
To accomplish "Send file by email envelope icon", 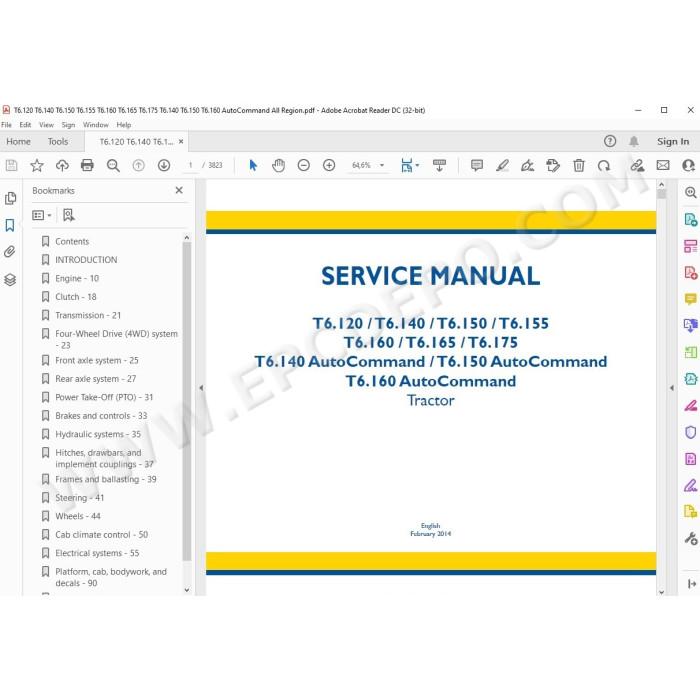I will (663, 165).
